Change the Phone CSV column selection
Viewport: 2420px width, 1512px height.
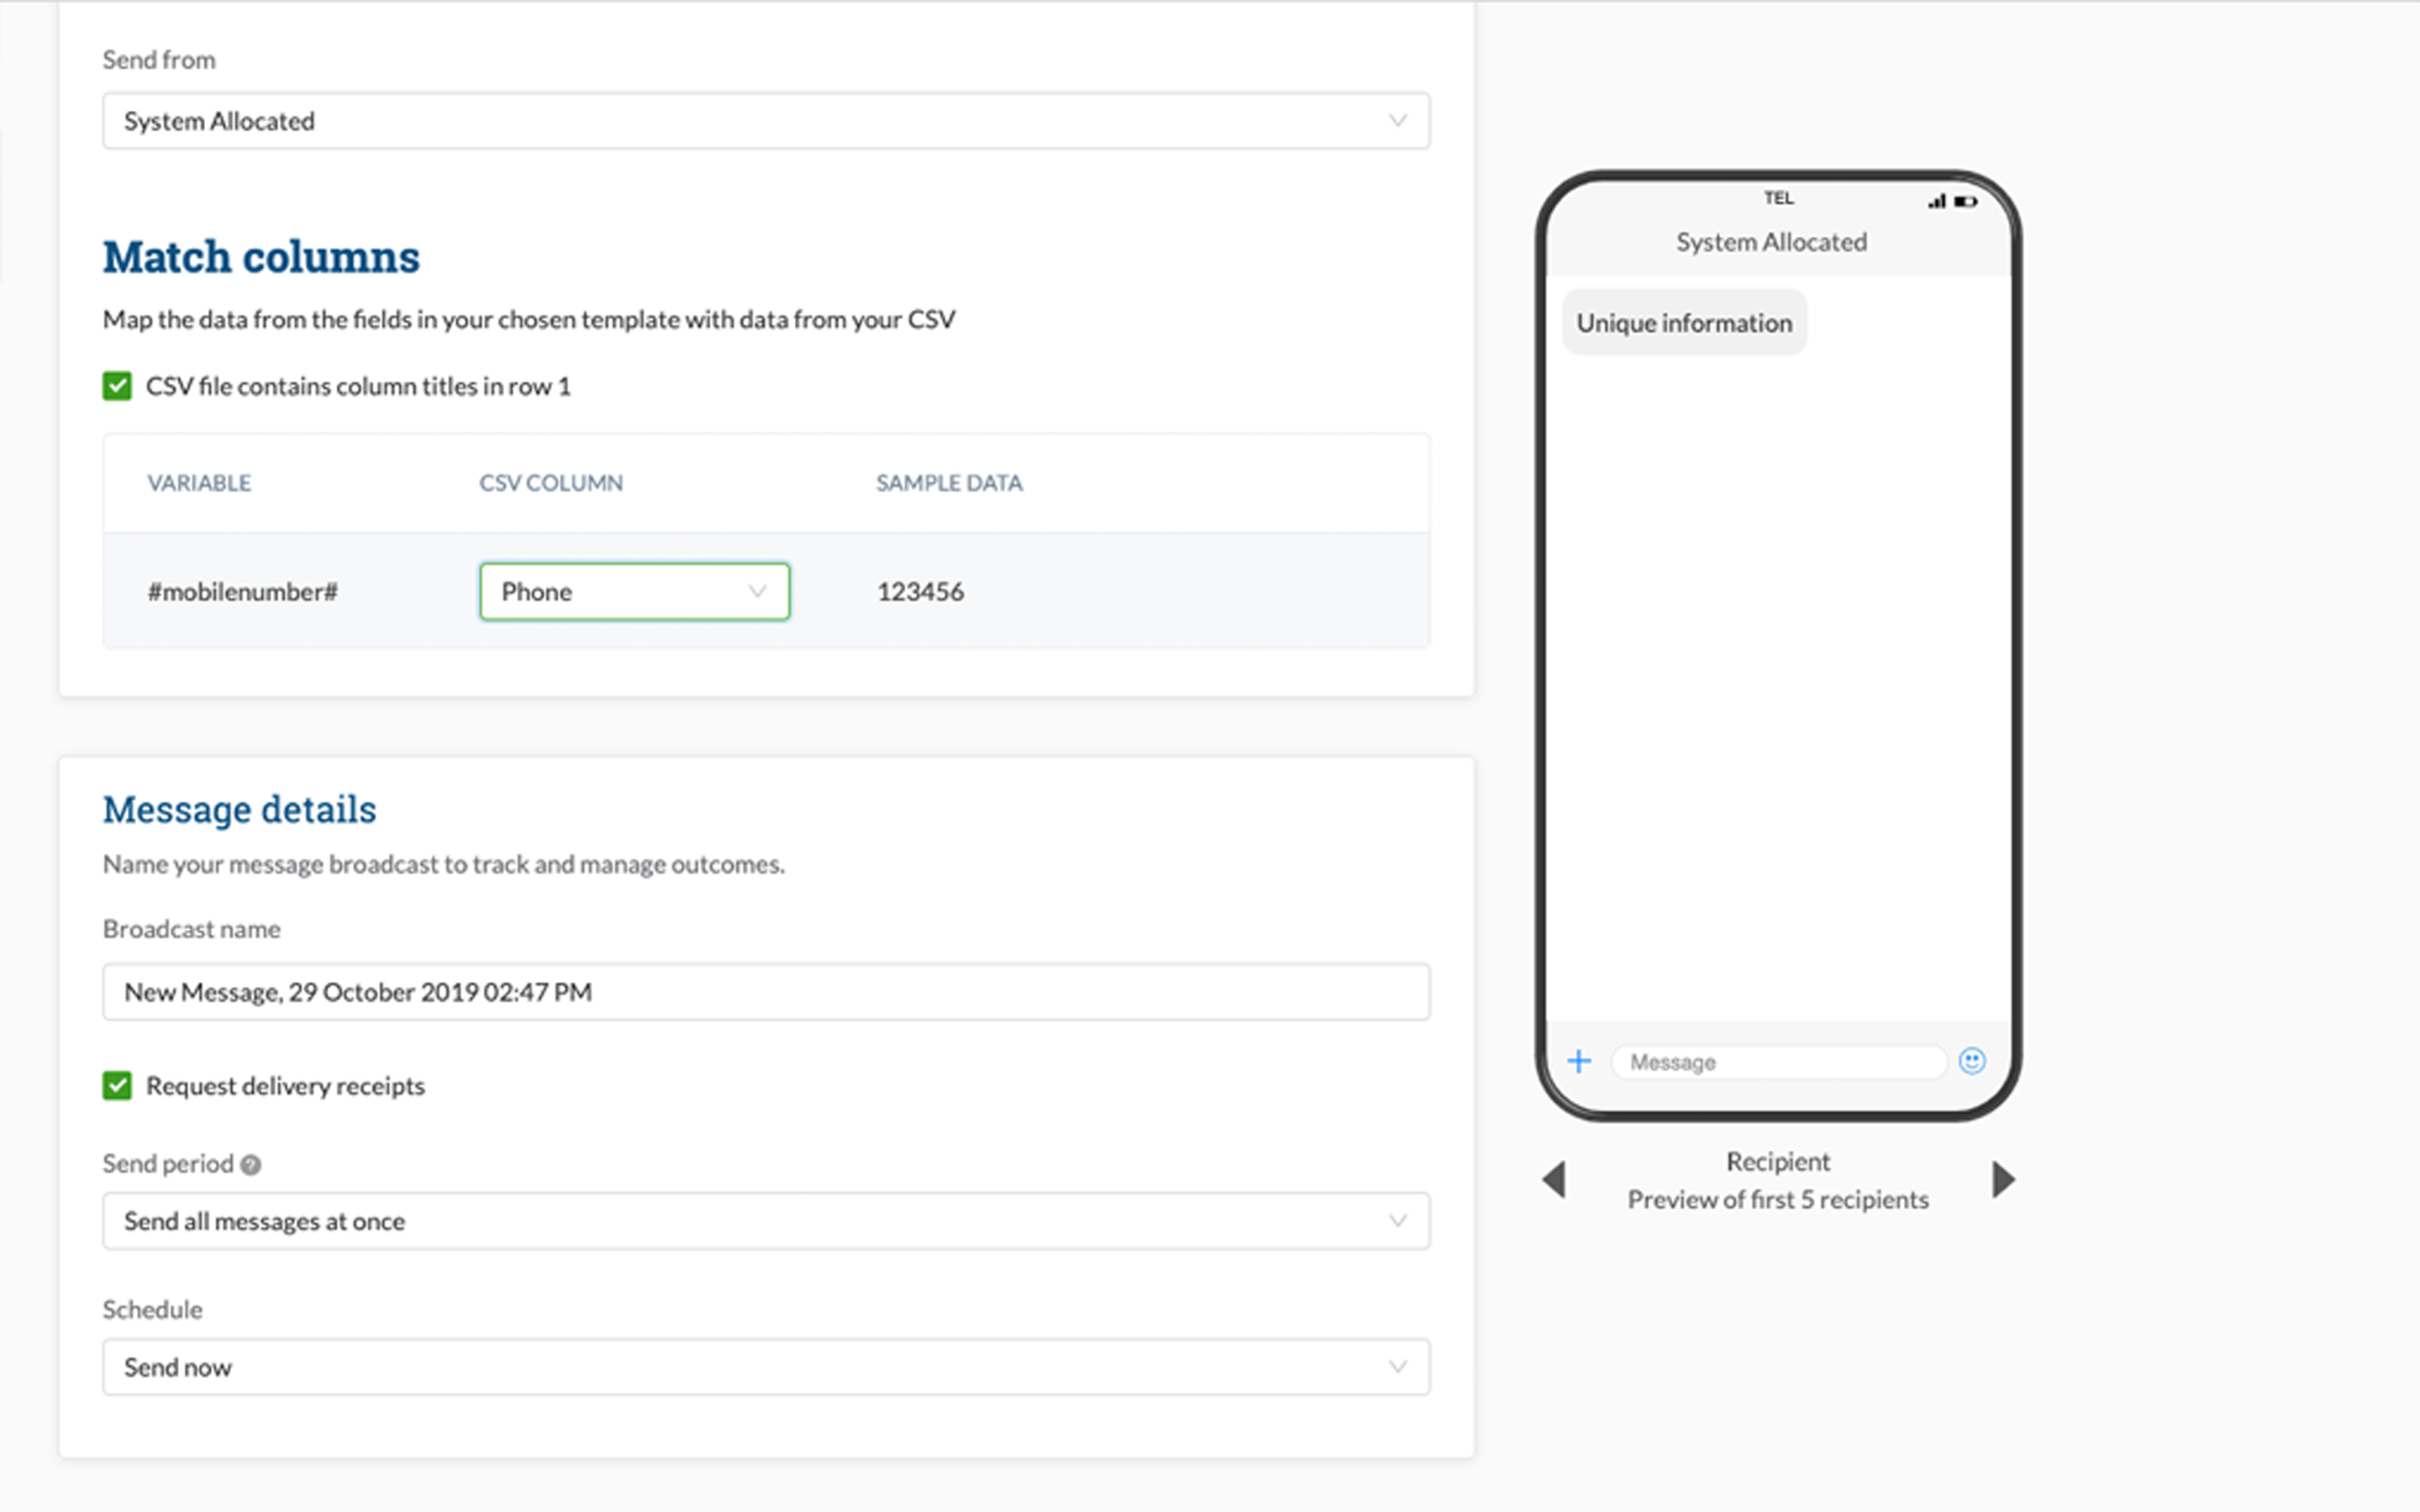pos(634,591)
